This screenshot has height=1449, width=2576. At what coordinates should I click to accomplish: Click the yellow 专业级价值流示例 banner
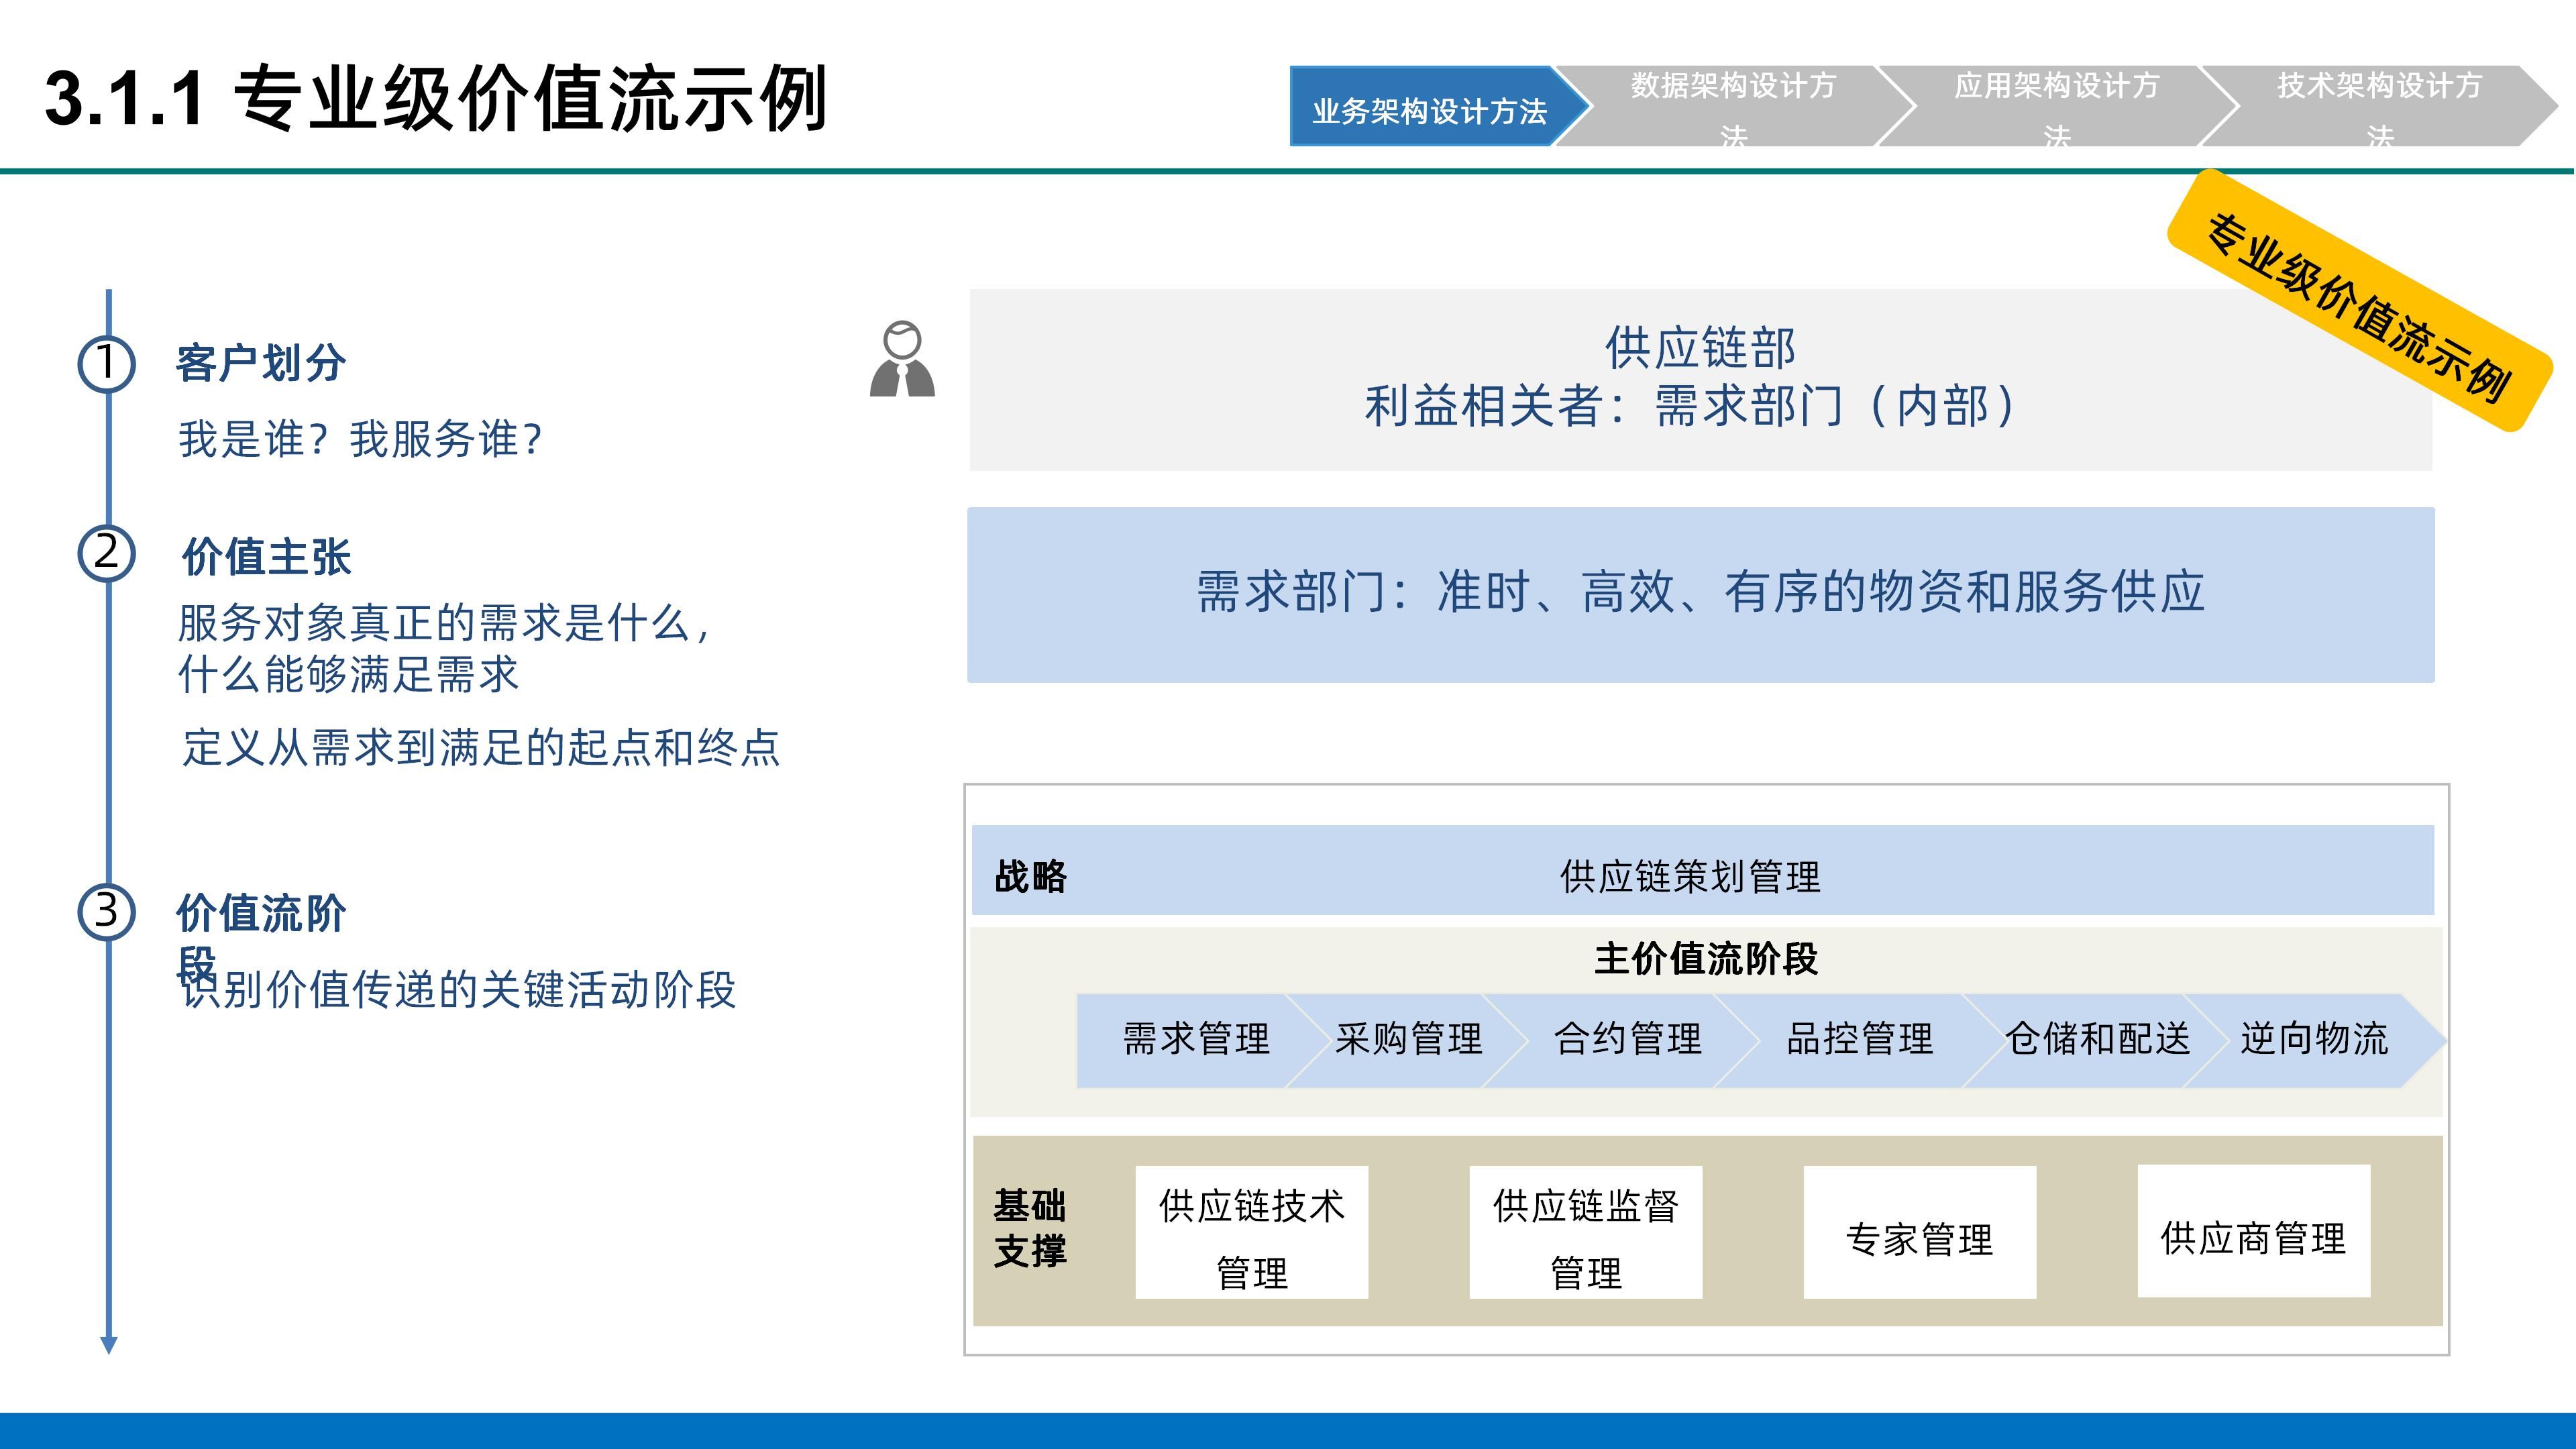click(x=2359, y=301)
